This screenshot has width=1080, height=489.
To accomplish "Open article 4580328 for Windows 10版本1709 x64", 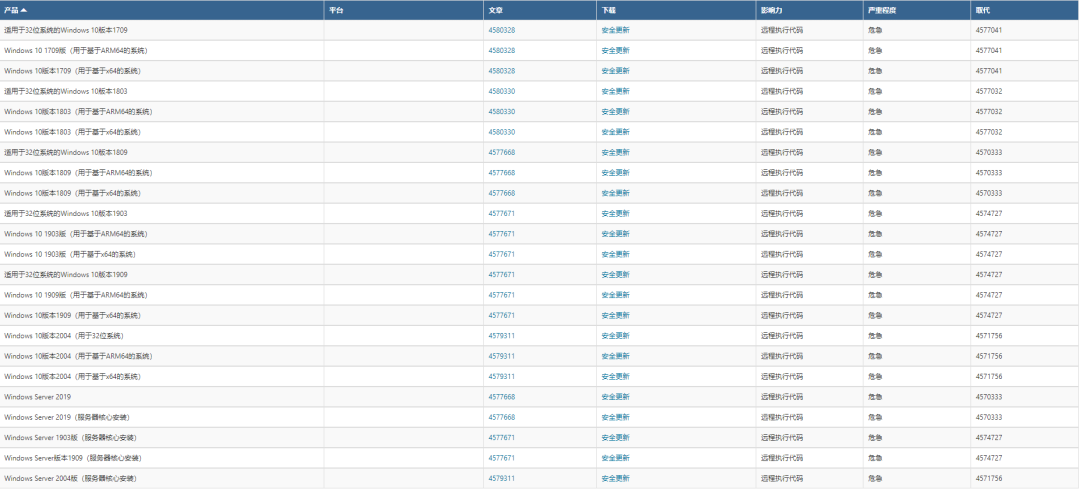I will (501, 71).
